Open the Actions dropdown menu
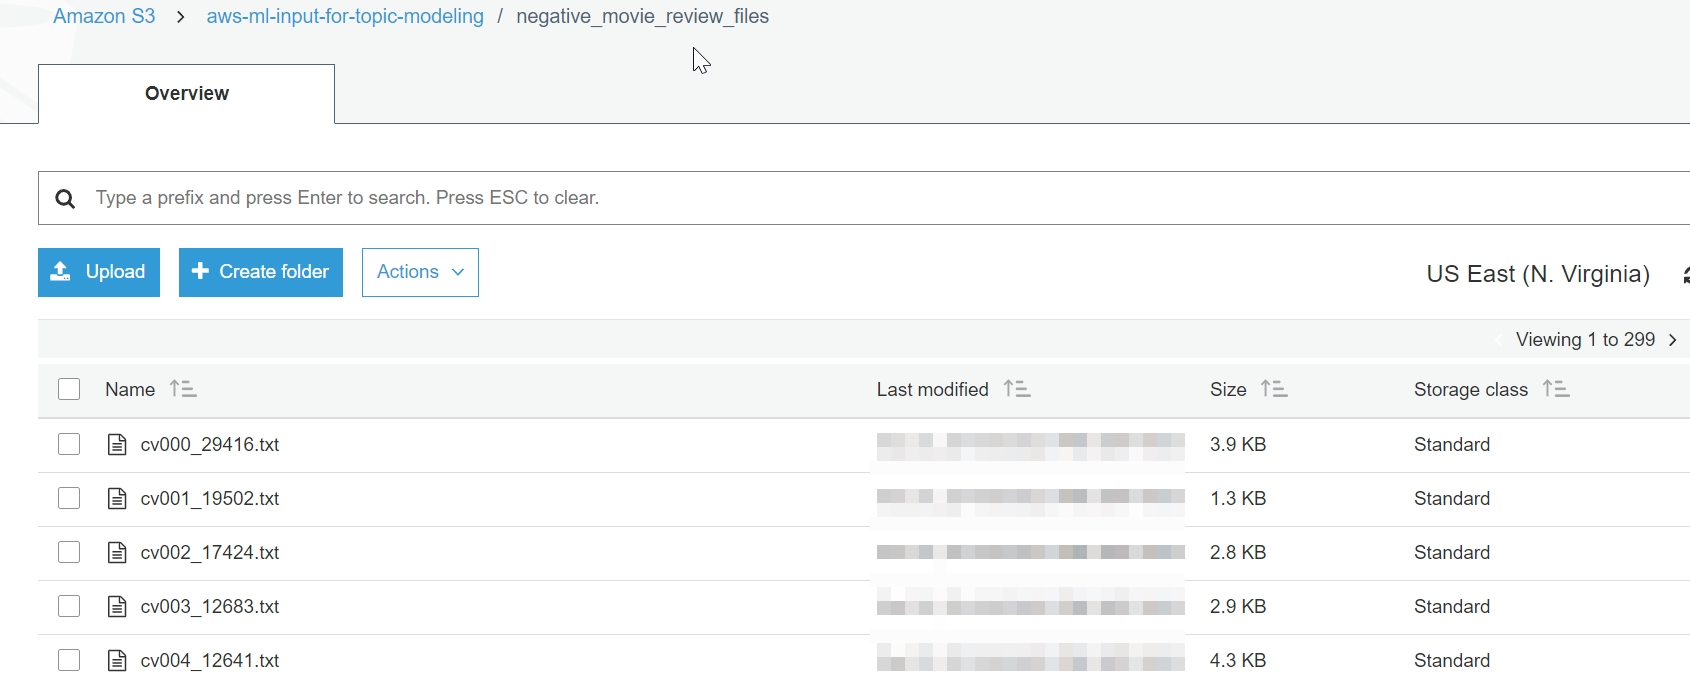 420,272
